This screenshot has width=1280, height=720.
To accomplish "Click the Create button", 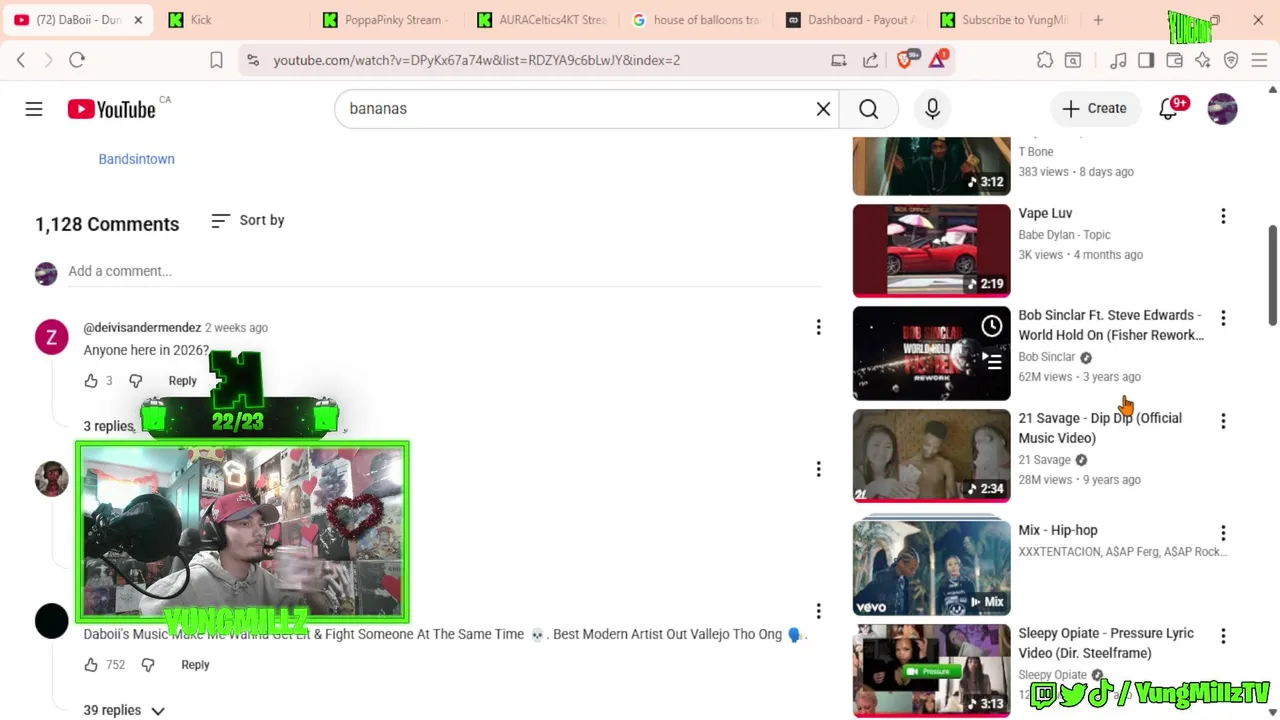I will click(x=1094, y=108).
